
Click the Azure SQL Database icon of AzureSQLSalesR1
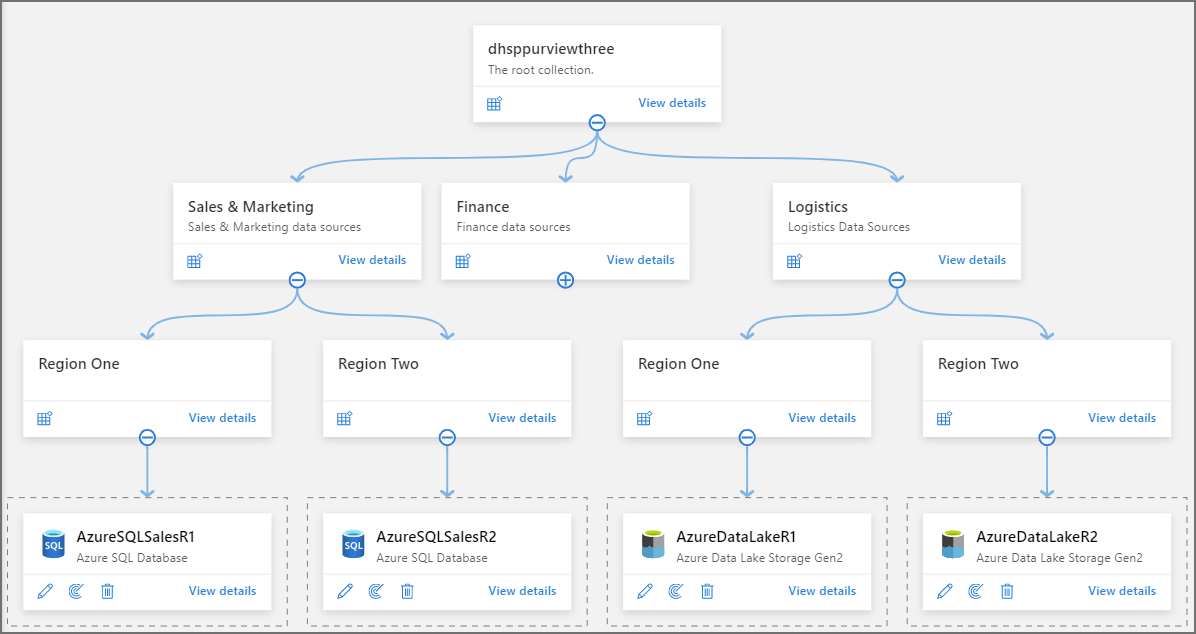point(53,545)
